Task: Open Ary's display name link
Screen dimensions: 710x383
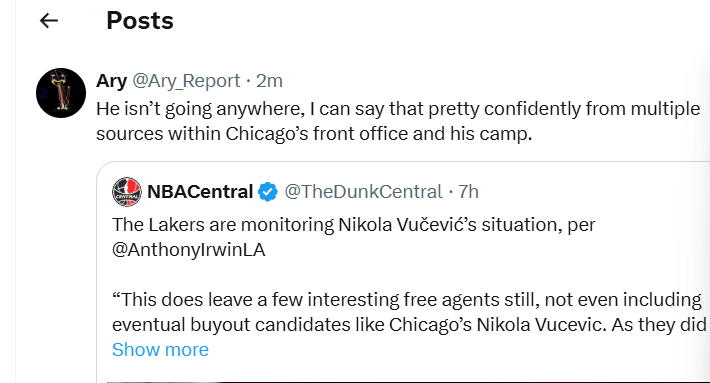Action: [111, 81]
